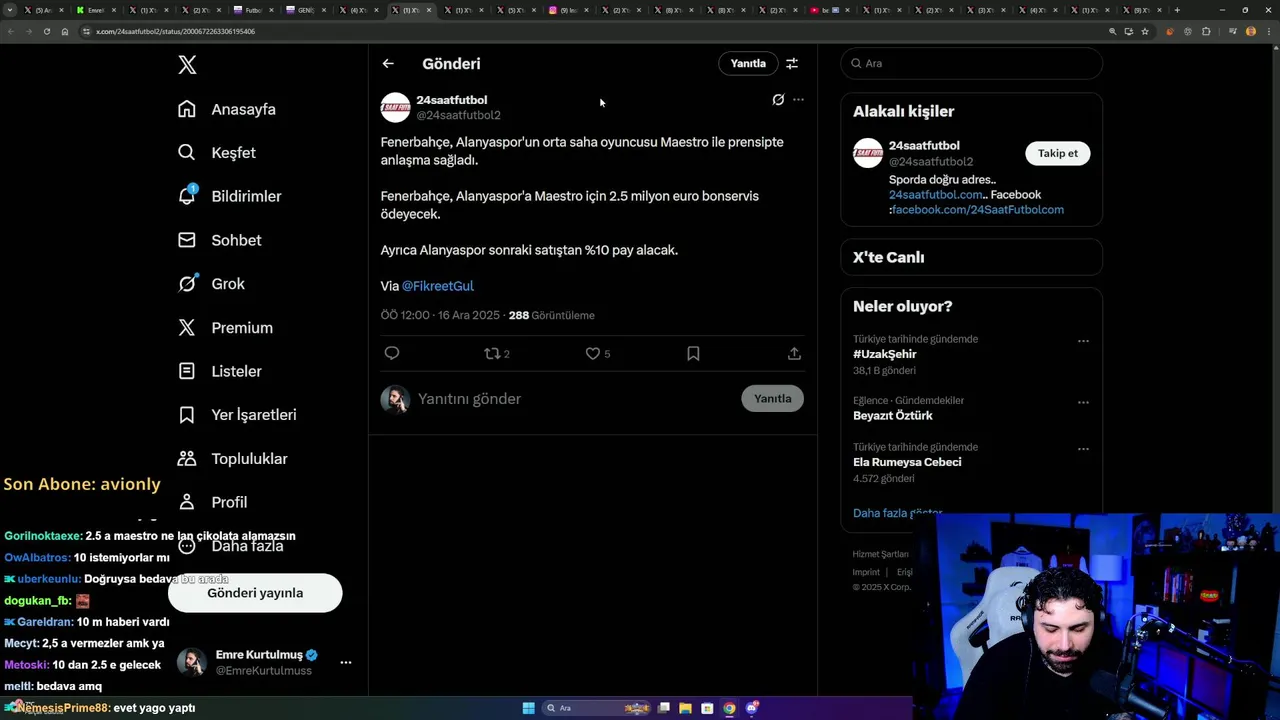
Task: Open @24saatfutbol2 handle on post
Action: (x=458, y=115)
